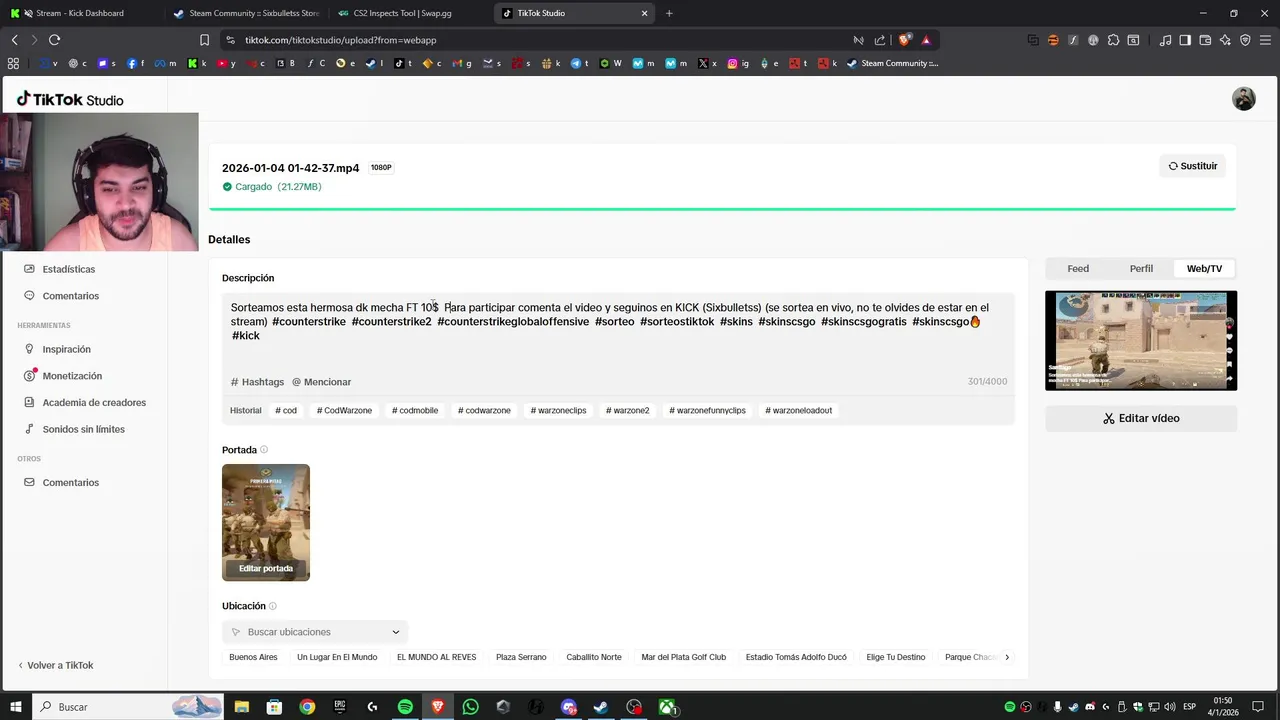1280x720 pixels.
Task: Bookmark this page with bookmark icon
Action: point(204,40)
